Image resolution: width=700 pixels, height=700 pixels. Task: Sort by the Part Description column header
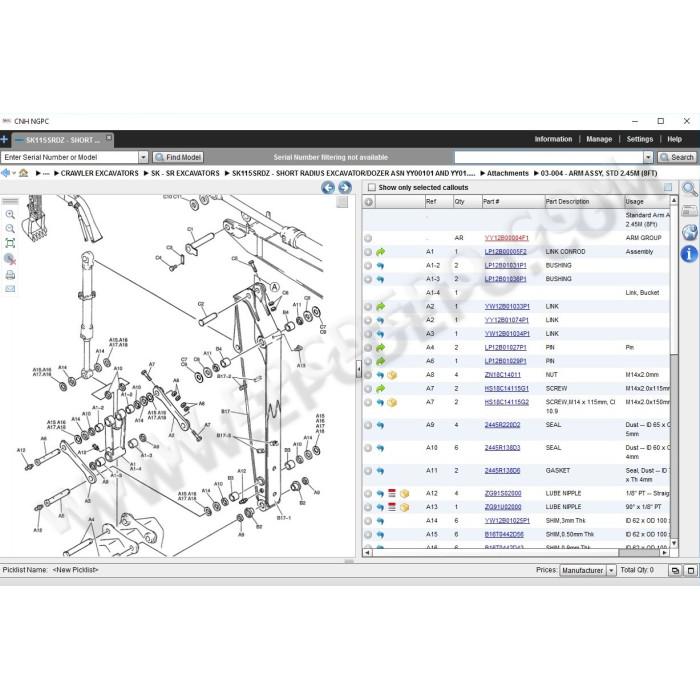point(584,202)
